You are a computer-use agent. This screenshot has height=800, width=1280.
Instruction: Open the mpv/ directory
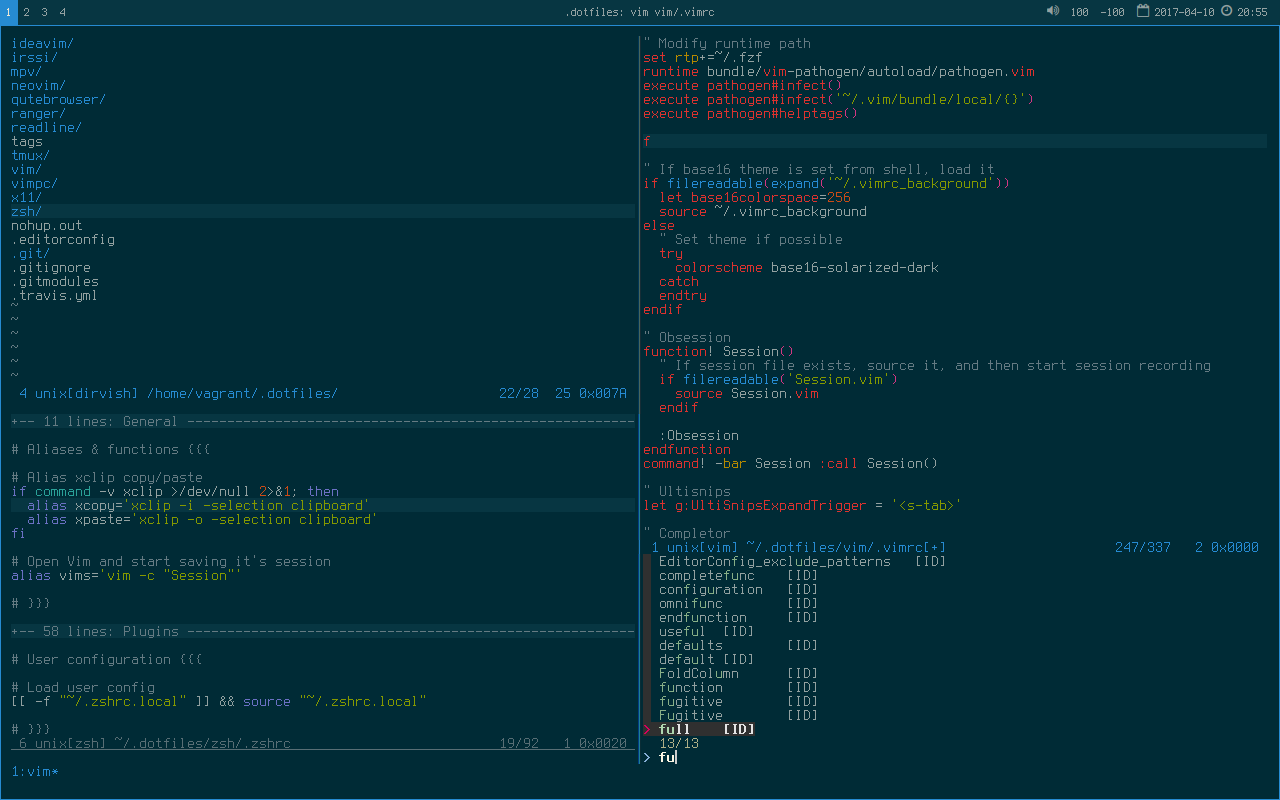26,71
